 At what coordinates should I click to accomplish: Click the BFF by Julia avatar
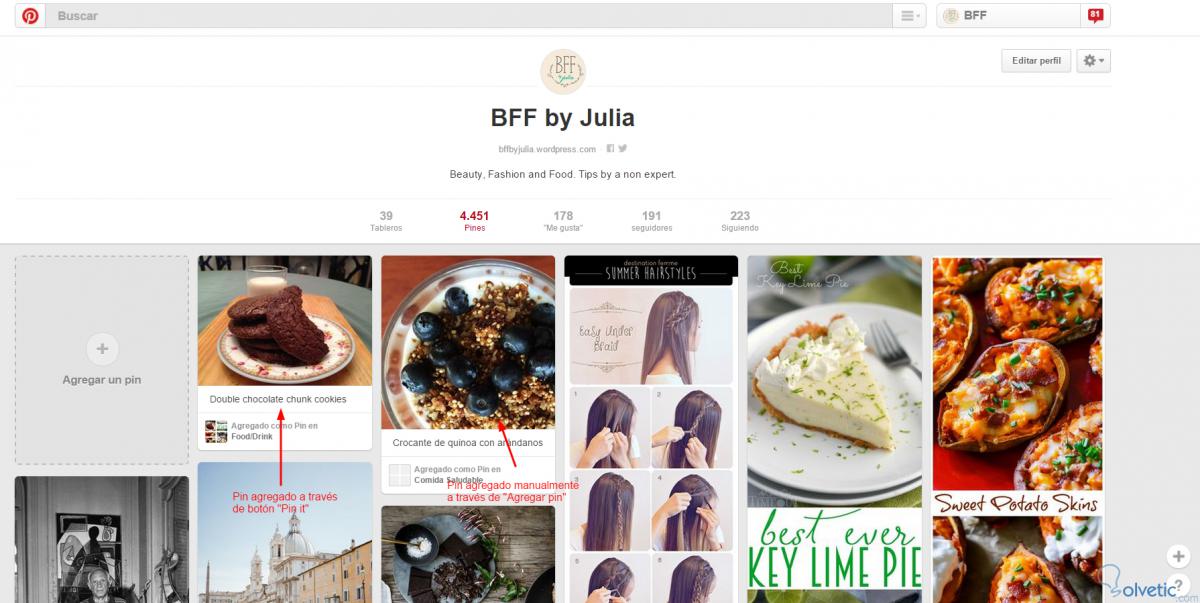[563, 72]
